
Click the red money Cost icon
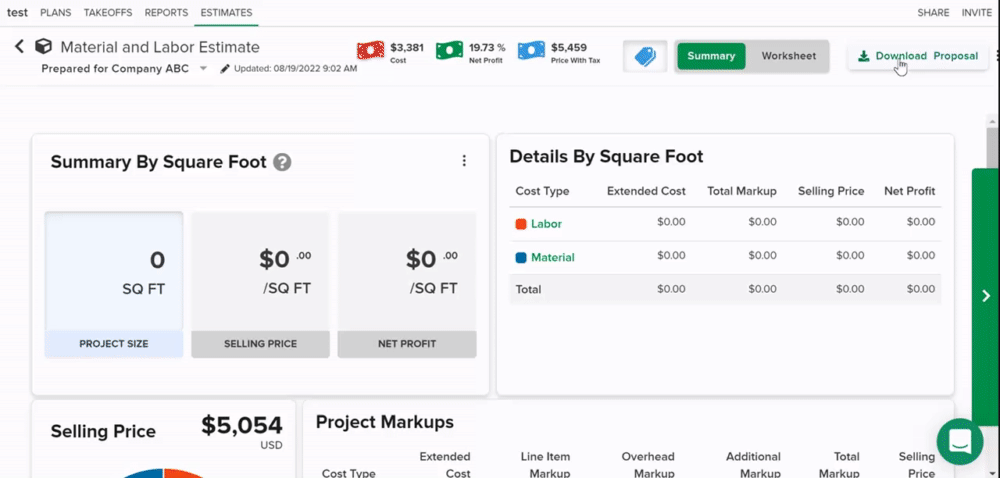point(371,51)
